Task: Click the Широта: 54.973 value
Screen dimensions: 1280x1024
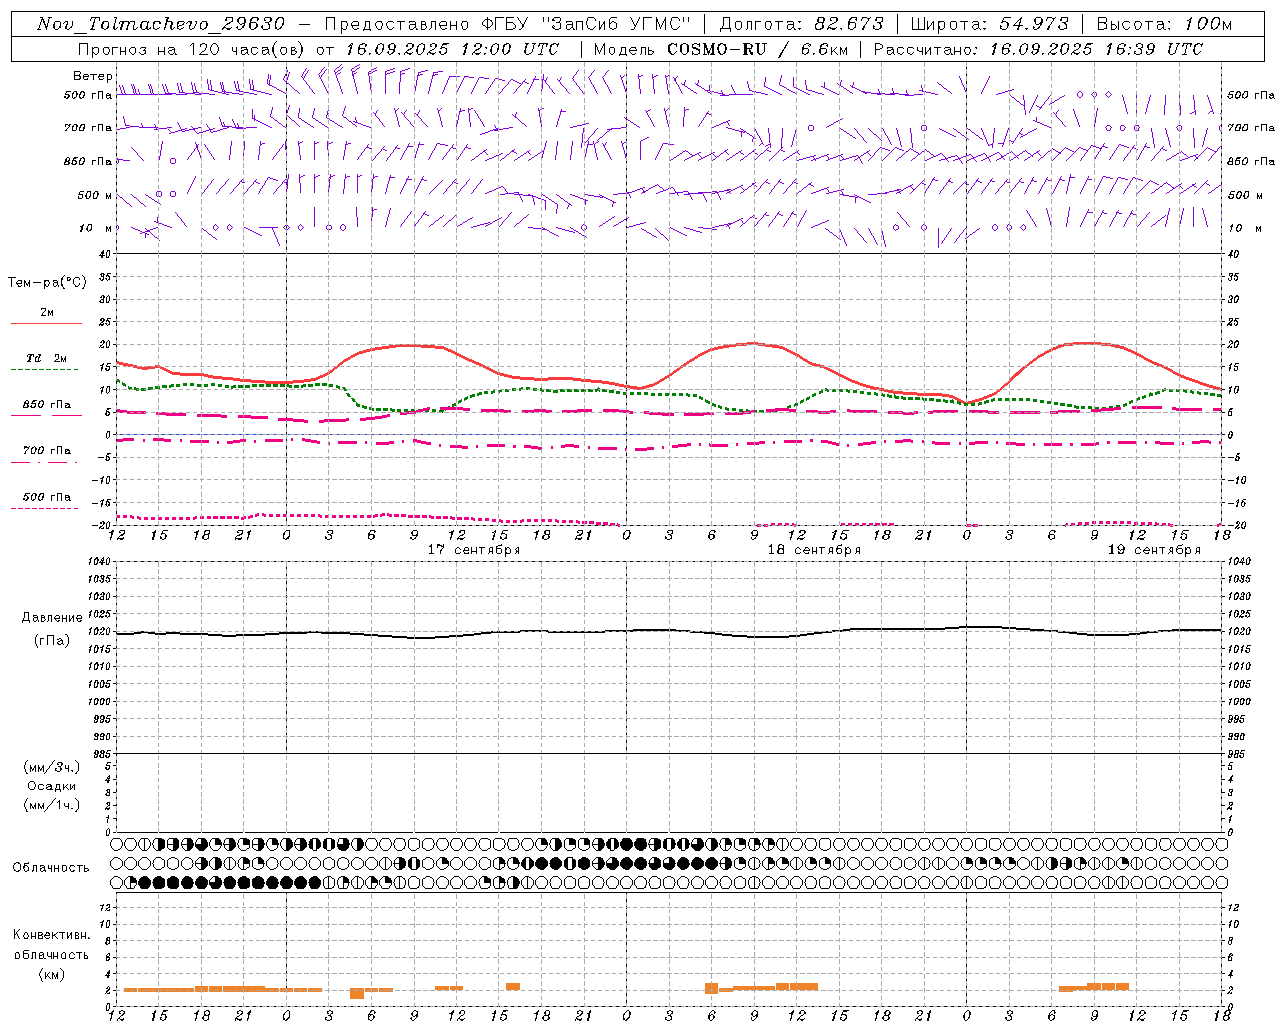Action: click(x=990, y=24)
